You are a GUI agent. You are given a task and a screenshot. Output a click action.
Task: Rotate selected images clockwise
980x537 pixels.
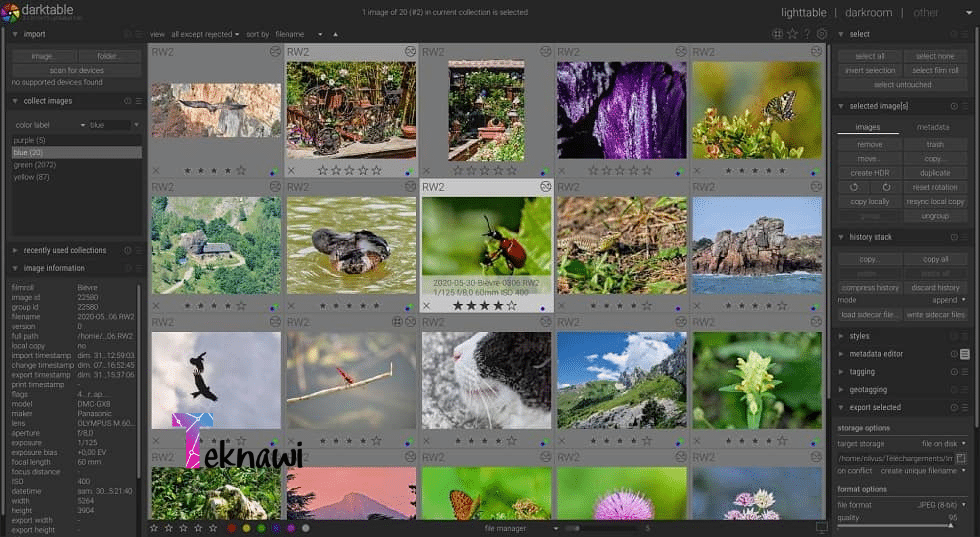click(x=886, y=187)
